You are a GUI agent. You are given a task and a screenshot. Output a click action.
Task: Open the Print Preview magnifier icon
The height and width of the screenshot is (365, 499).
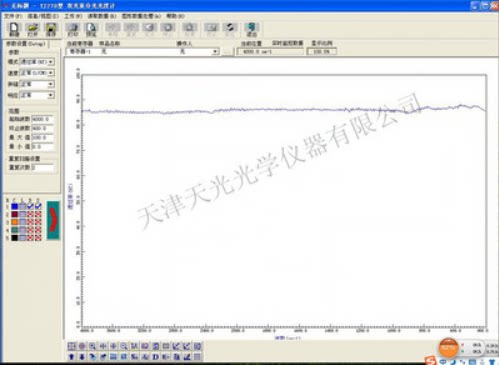91,29
